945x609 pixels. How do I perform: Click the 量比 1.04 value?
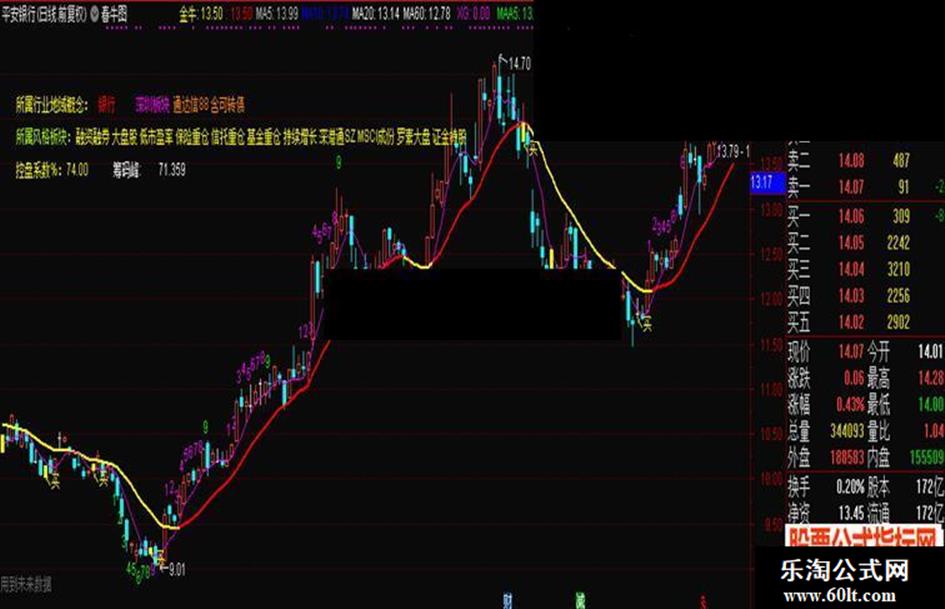tap(933, 431)
